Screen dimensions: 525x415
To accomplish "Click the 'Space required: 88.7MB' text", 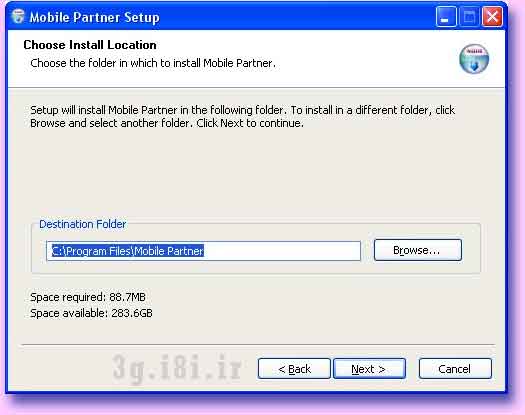I will (x=88, y=297).
